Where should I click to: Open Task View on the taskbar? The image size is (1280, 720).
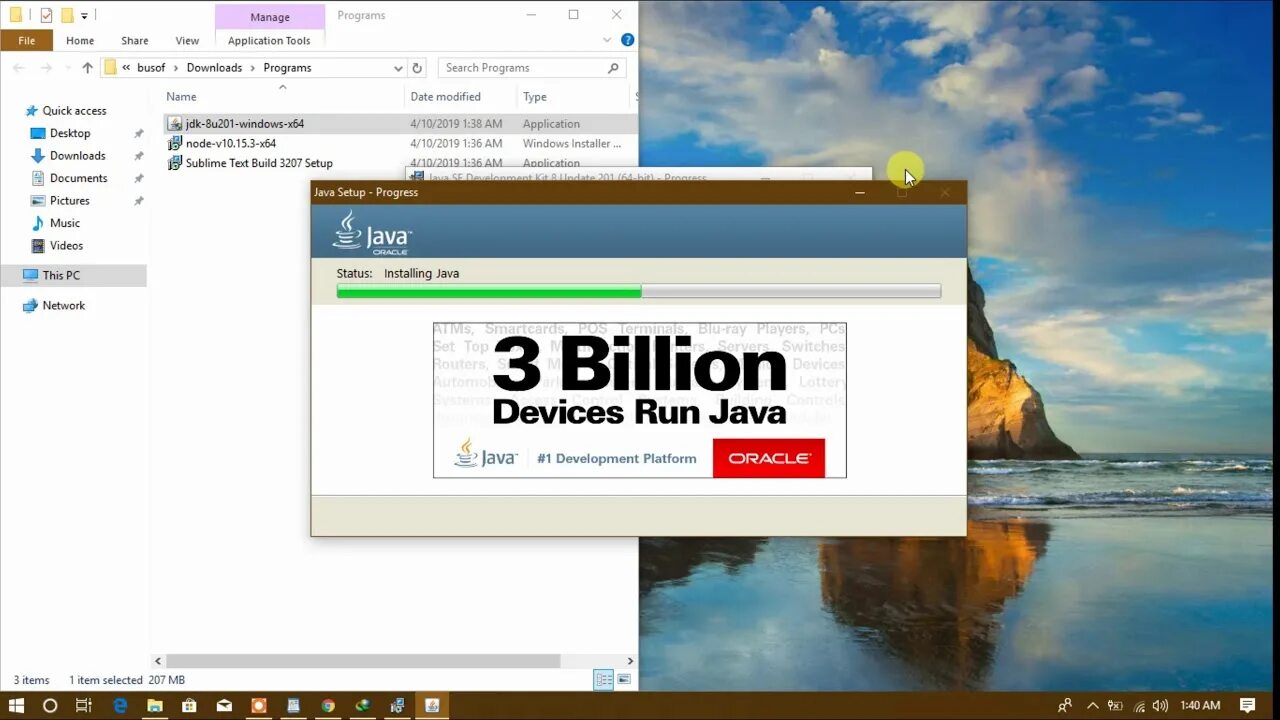[x=84, y=705]
